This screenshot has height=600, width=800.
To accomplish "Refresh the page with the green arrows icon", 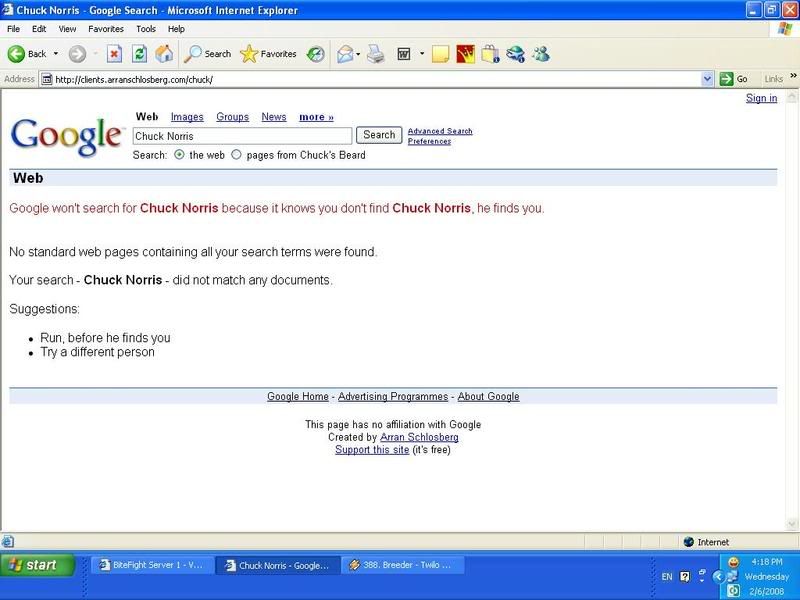I will tap(139, 54).
